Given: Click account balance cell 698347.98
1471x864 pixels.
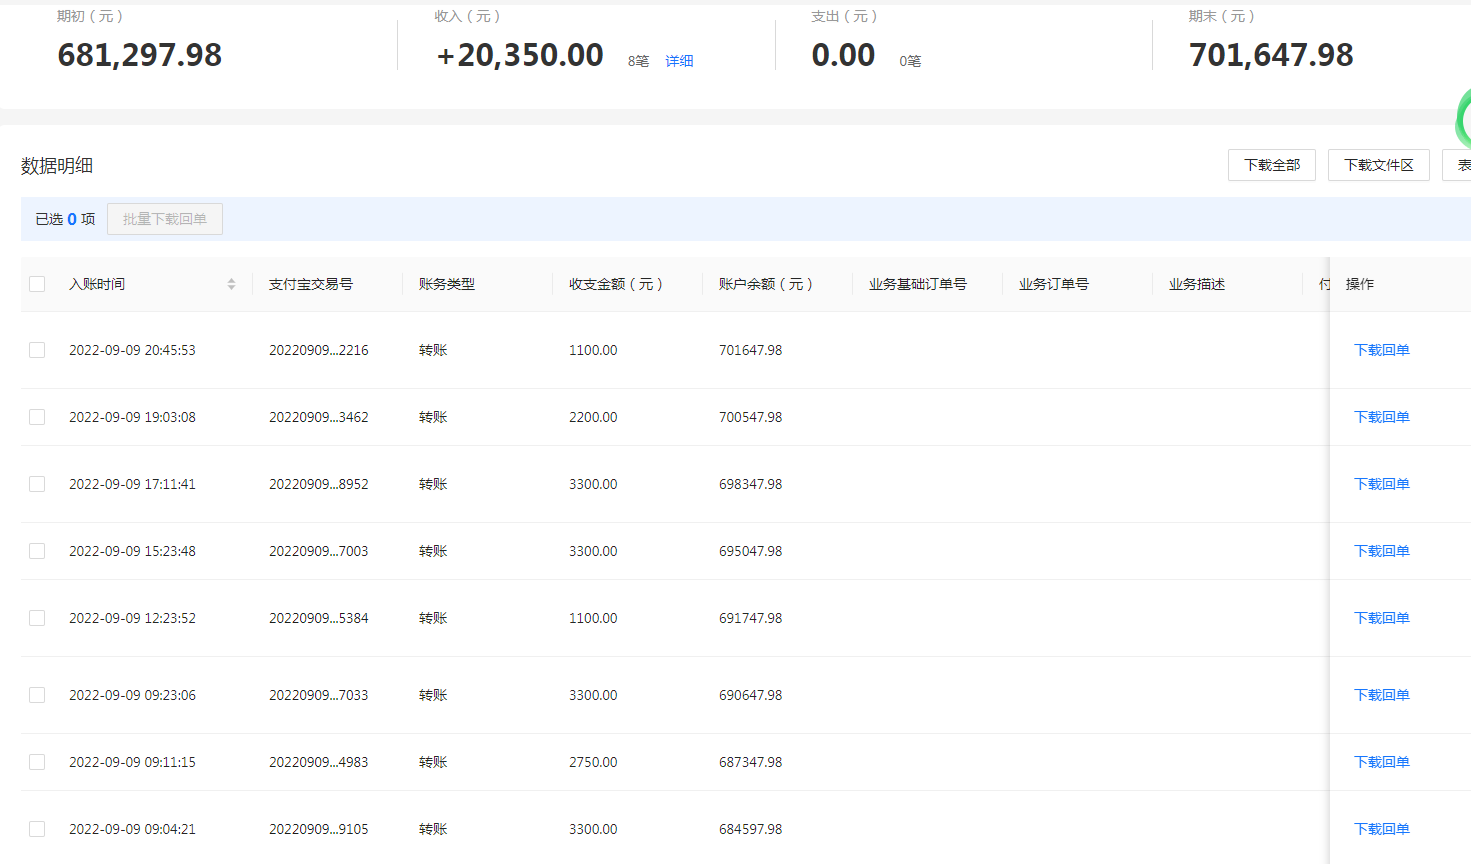Looking at the screenshot, I should point(751,484).
